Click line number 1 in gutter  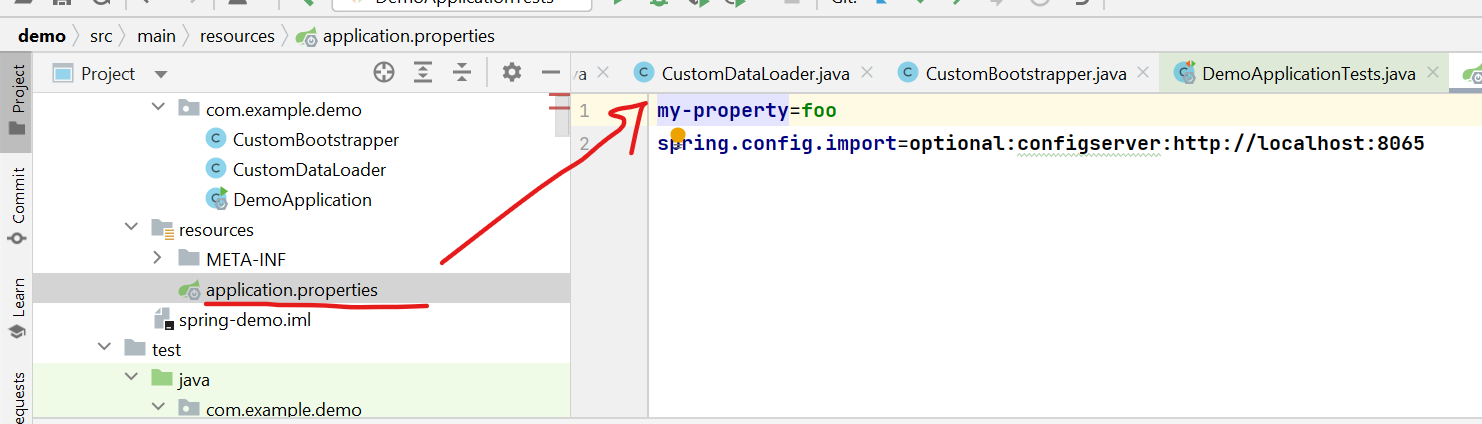click(584, 110)
